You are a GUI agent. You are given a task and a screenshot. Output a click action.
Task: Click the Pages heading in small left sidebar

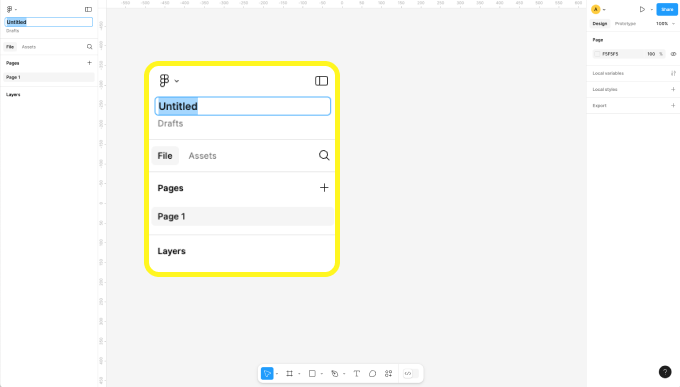click(13, 63)
